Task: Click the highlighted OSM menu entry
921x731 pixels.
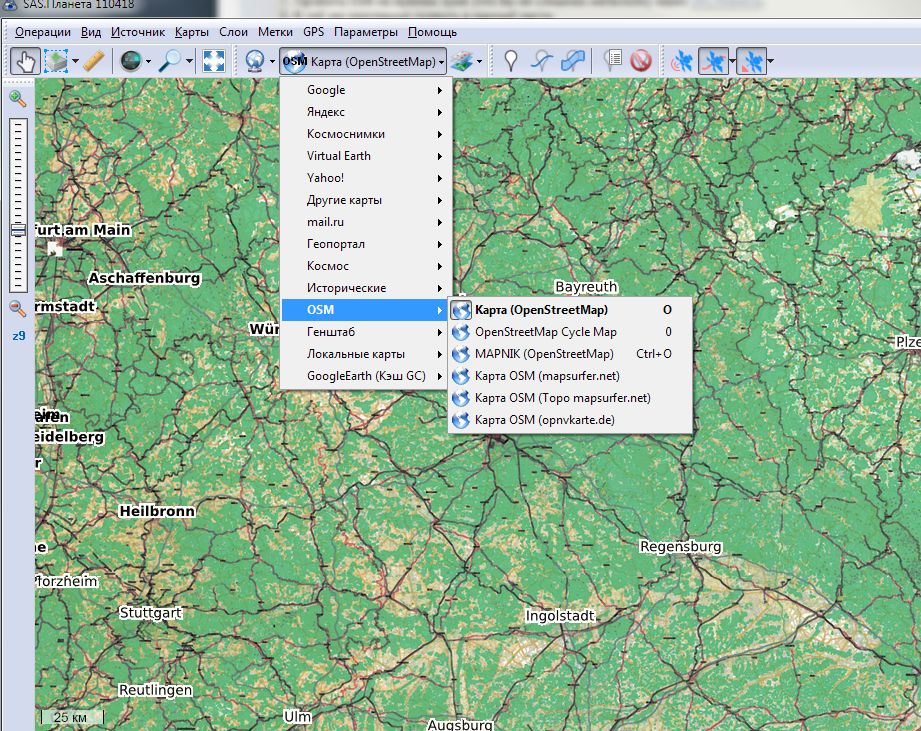Action: coord(366,309)
